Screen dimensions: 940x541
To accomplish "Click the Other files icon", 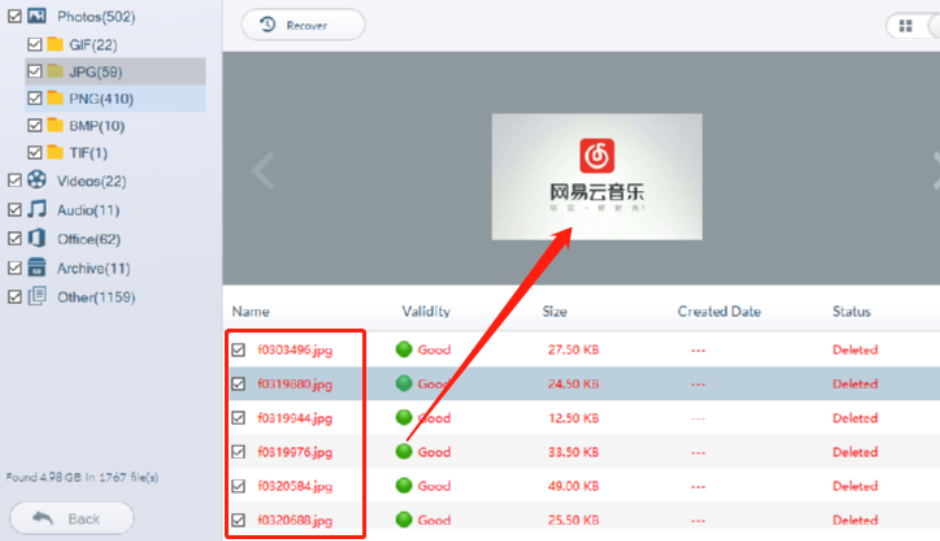I will tap(37, 296).
